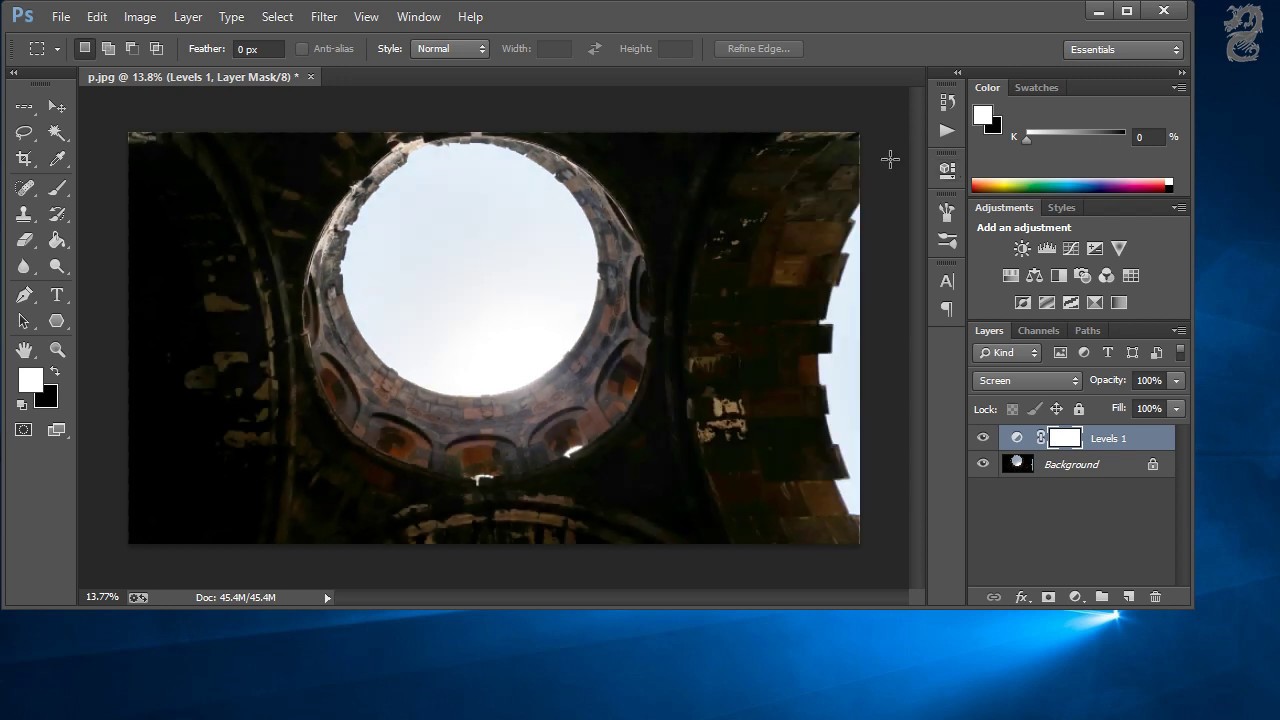Select the Zoom tool

coord(57,350)
